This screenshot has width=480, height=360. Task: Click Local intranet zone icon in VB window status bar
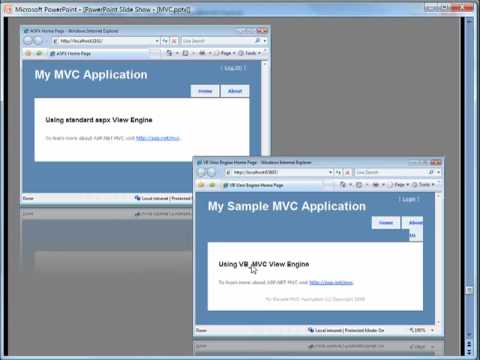[311, 330]
